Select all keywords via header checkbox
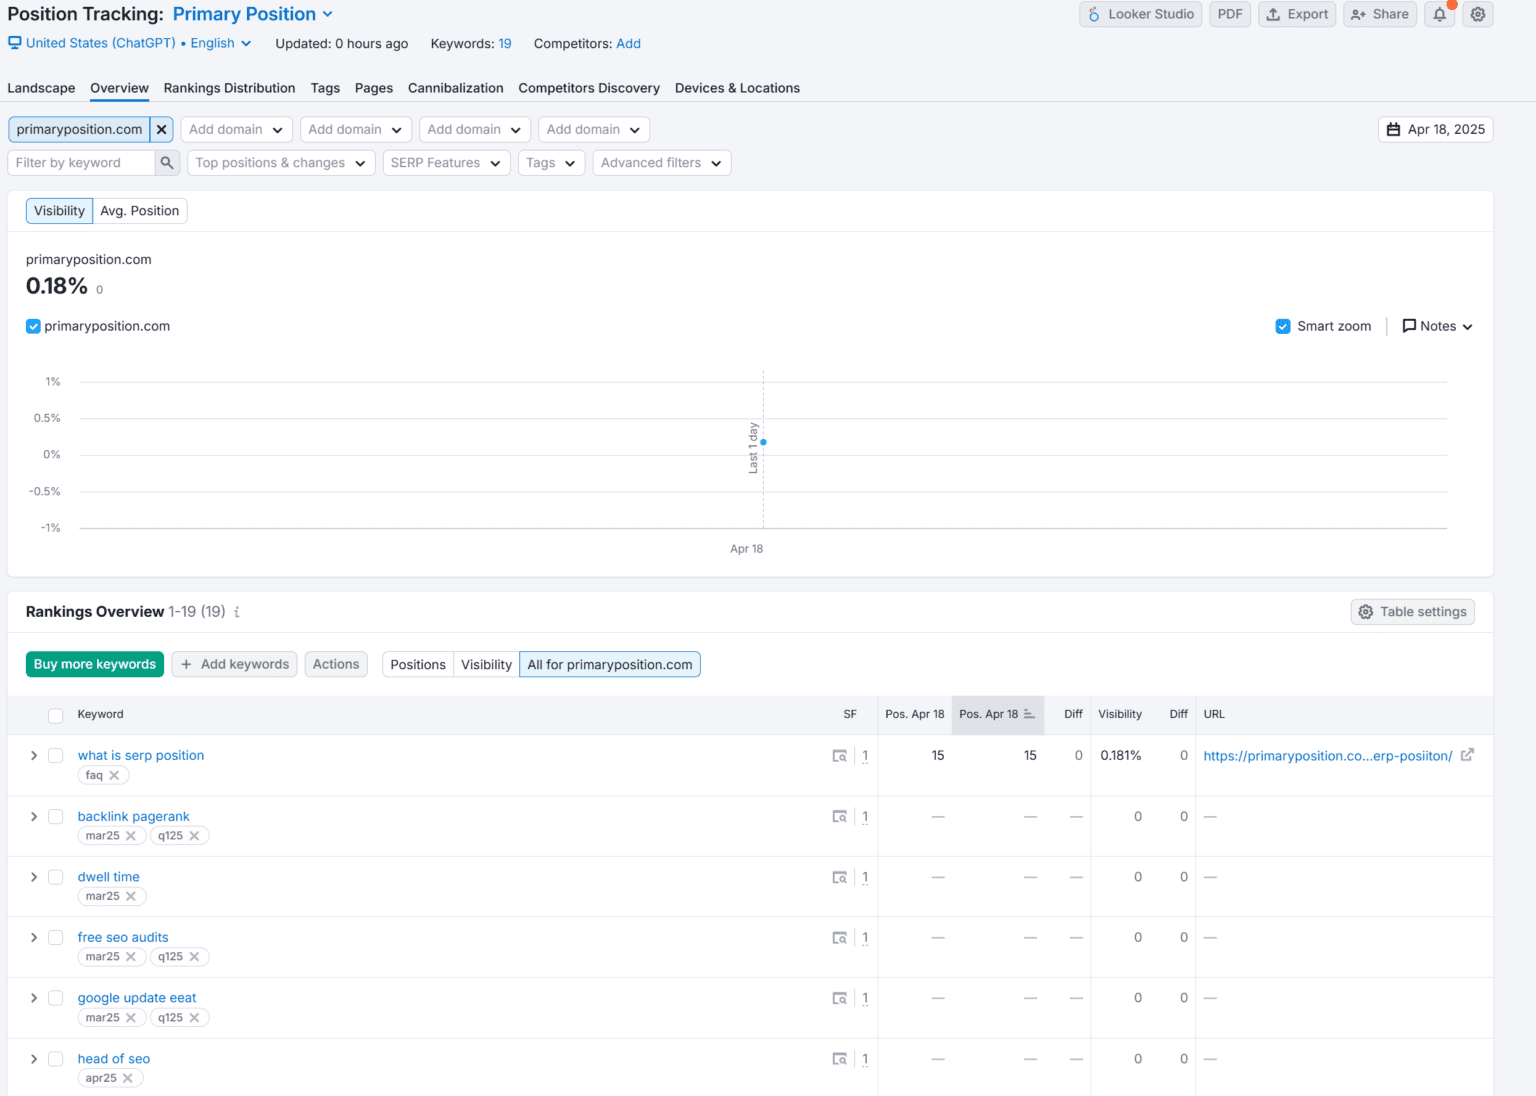The height and width of the screenshot is (1096, 1536). [x=56, y=715]
